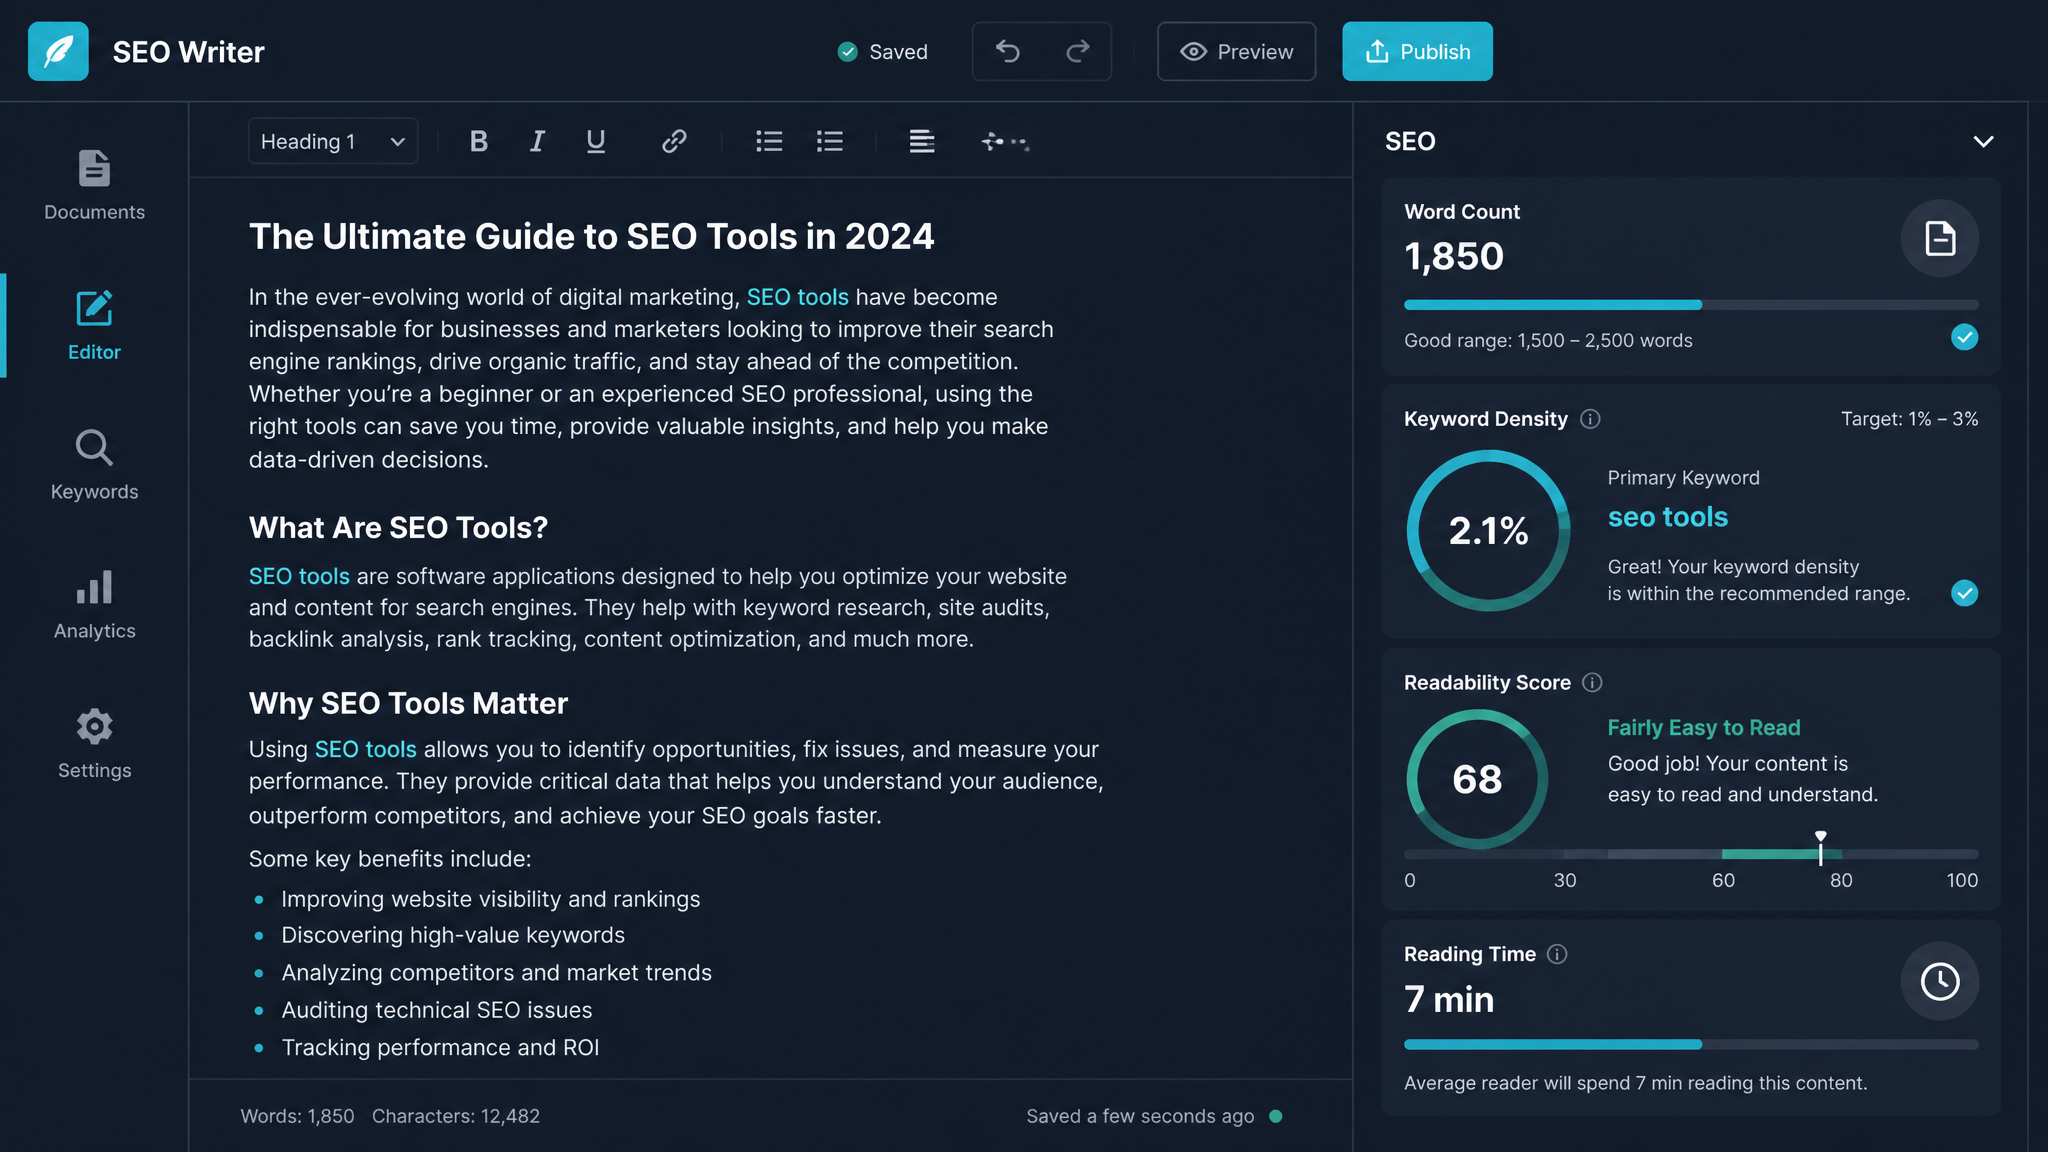Click the 68 readability score gauge

point(1477,779)
